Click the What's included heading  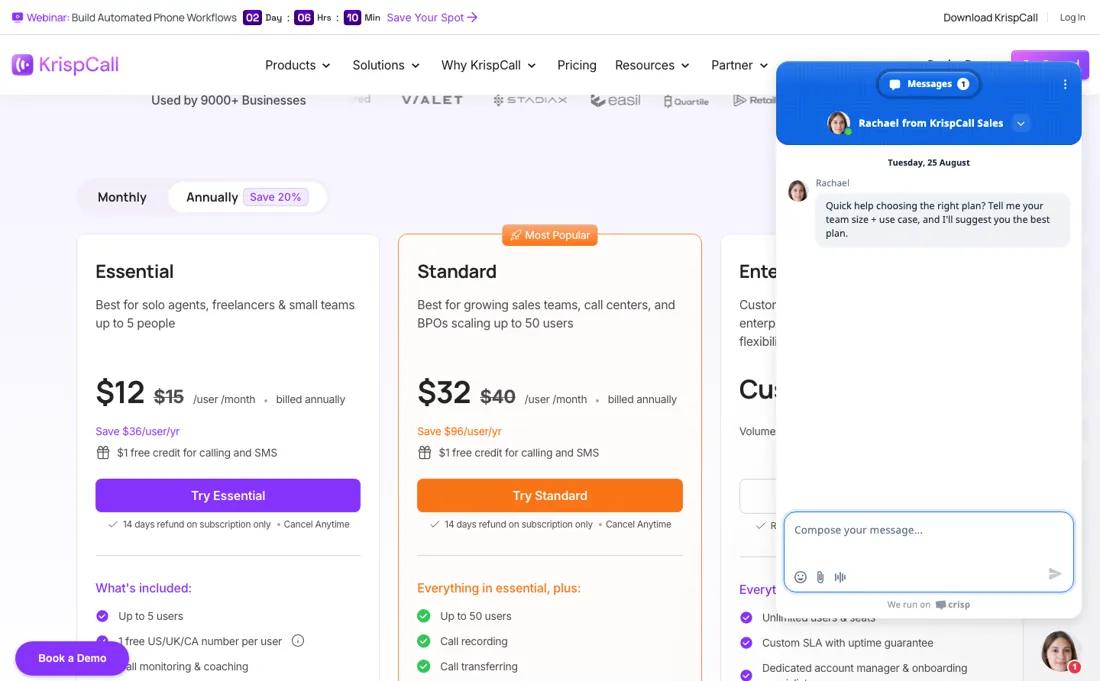tap(143, 588)
